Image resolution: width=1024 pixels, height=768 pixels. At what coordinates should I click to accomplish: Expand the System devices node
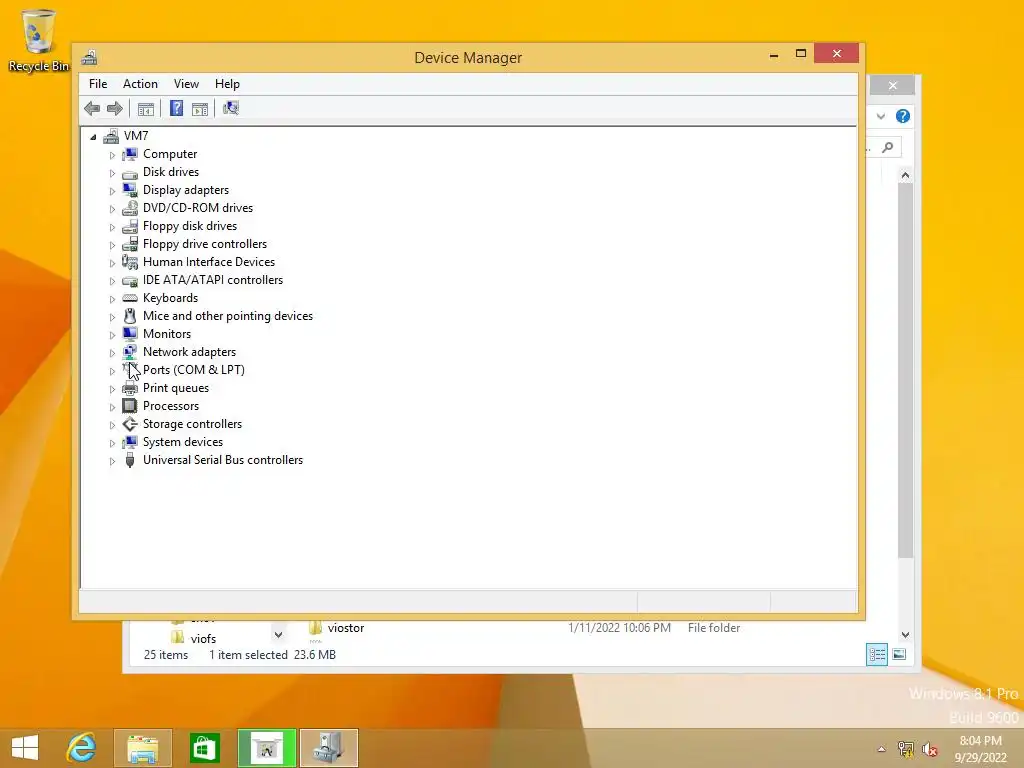[112, 443]
